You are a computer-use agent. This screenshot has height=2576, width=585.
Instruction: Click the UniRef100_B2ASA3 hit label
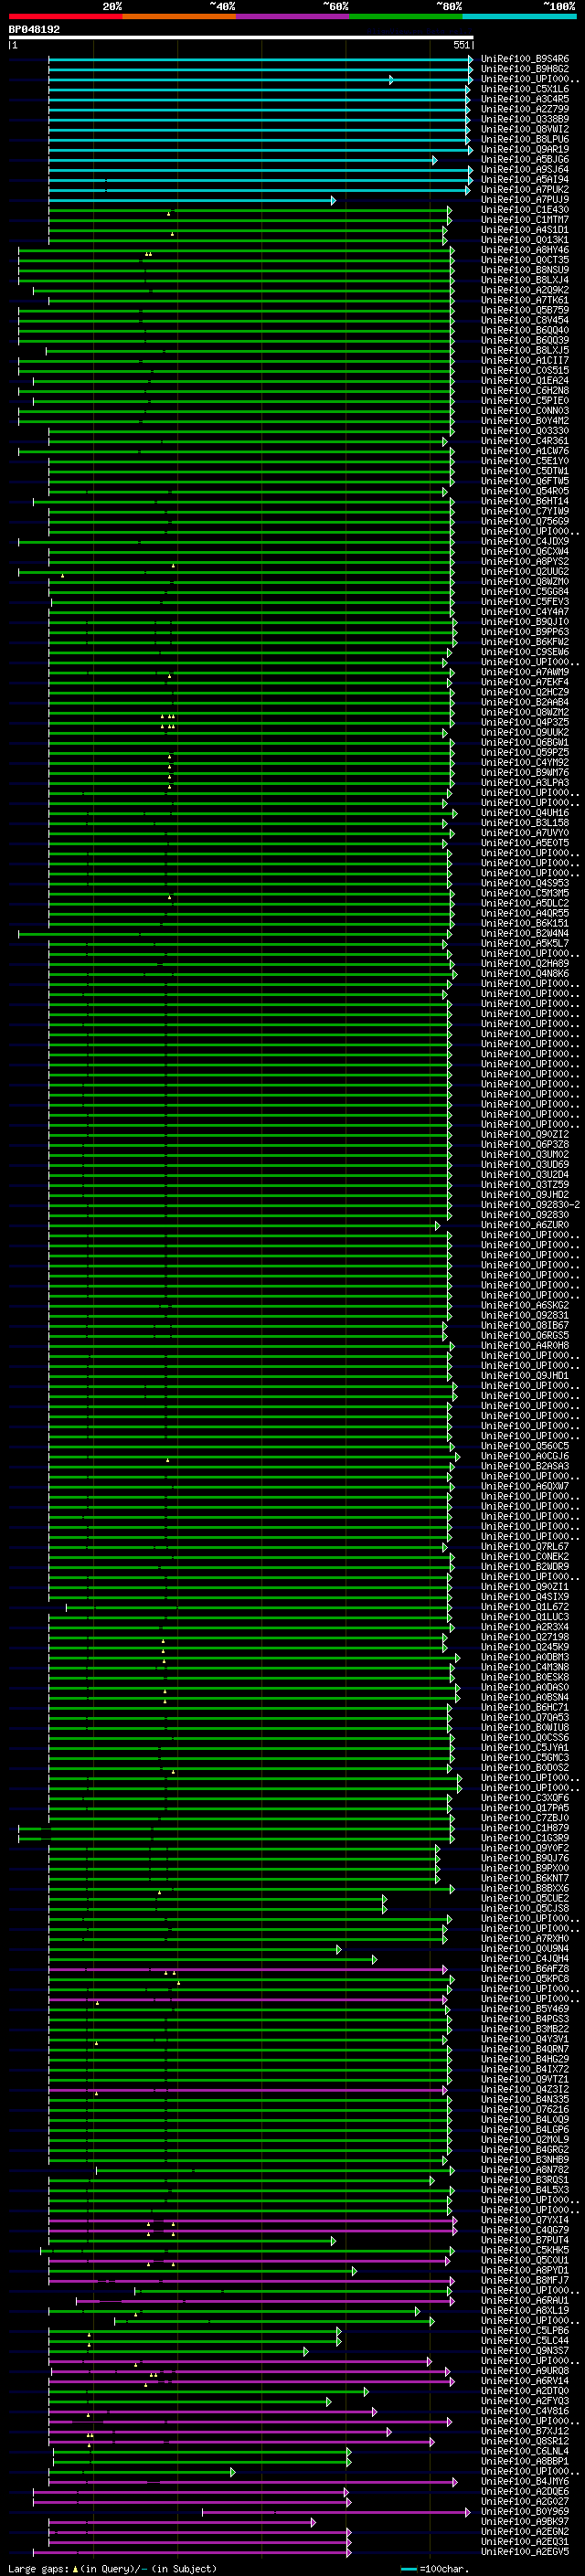tap(525, 1466)
